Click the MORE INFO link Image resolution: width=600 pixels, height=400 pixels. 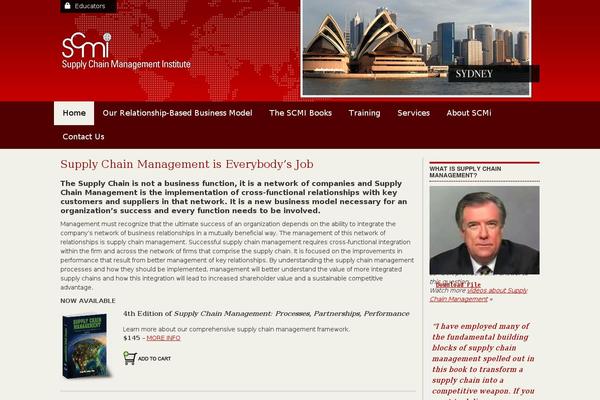(163, 338)
